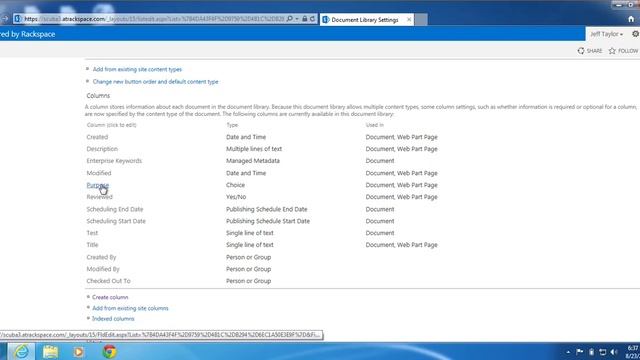
Task: Show hidden tray icons arrow
Action: pyautogui.click(x=568, y=352)
